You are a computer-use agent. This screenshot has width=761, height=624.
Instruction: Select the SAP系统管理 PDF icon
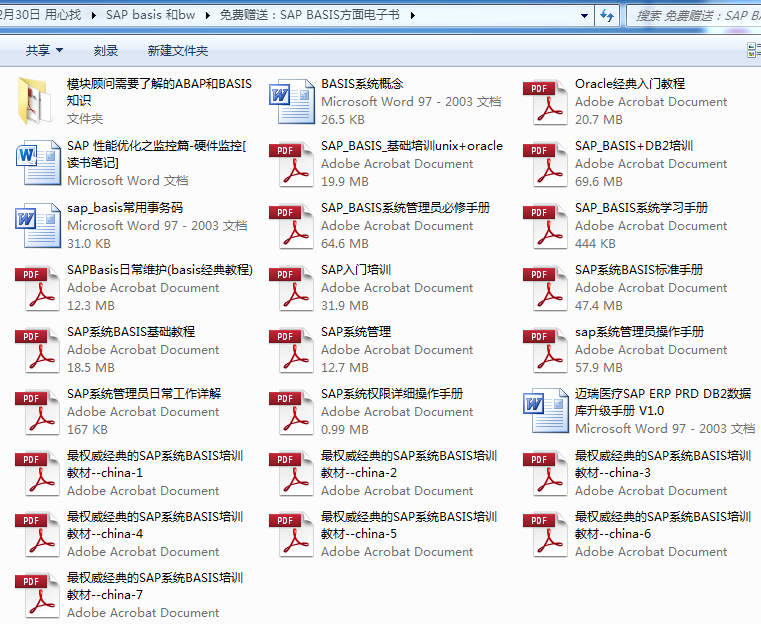[291, 350]
